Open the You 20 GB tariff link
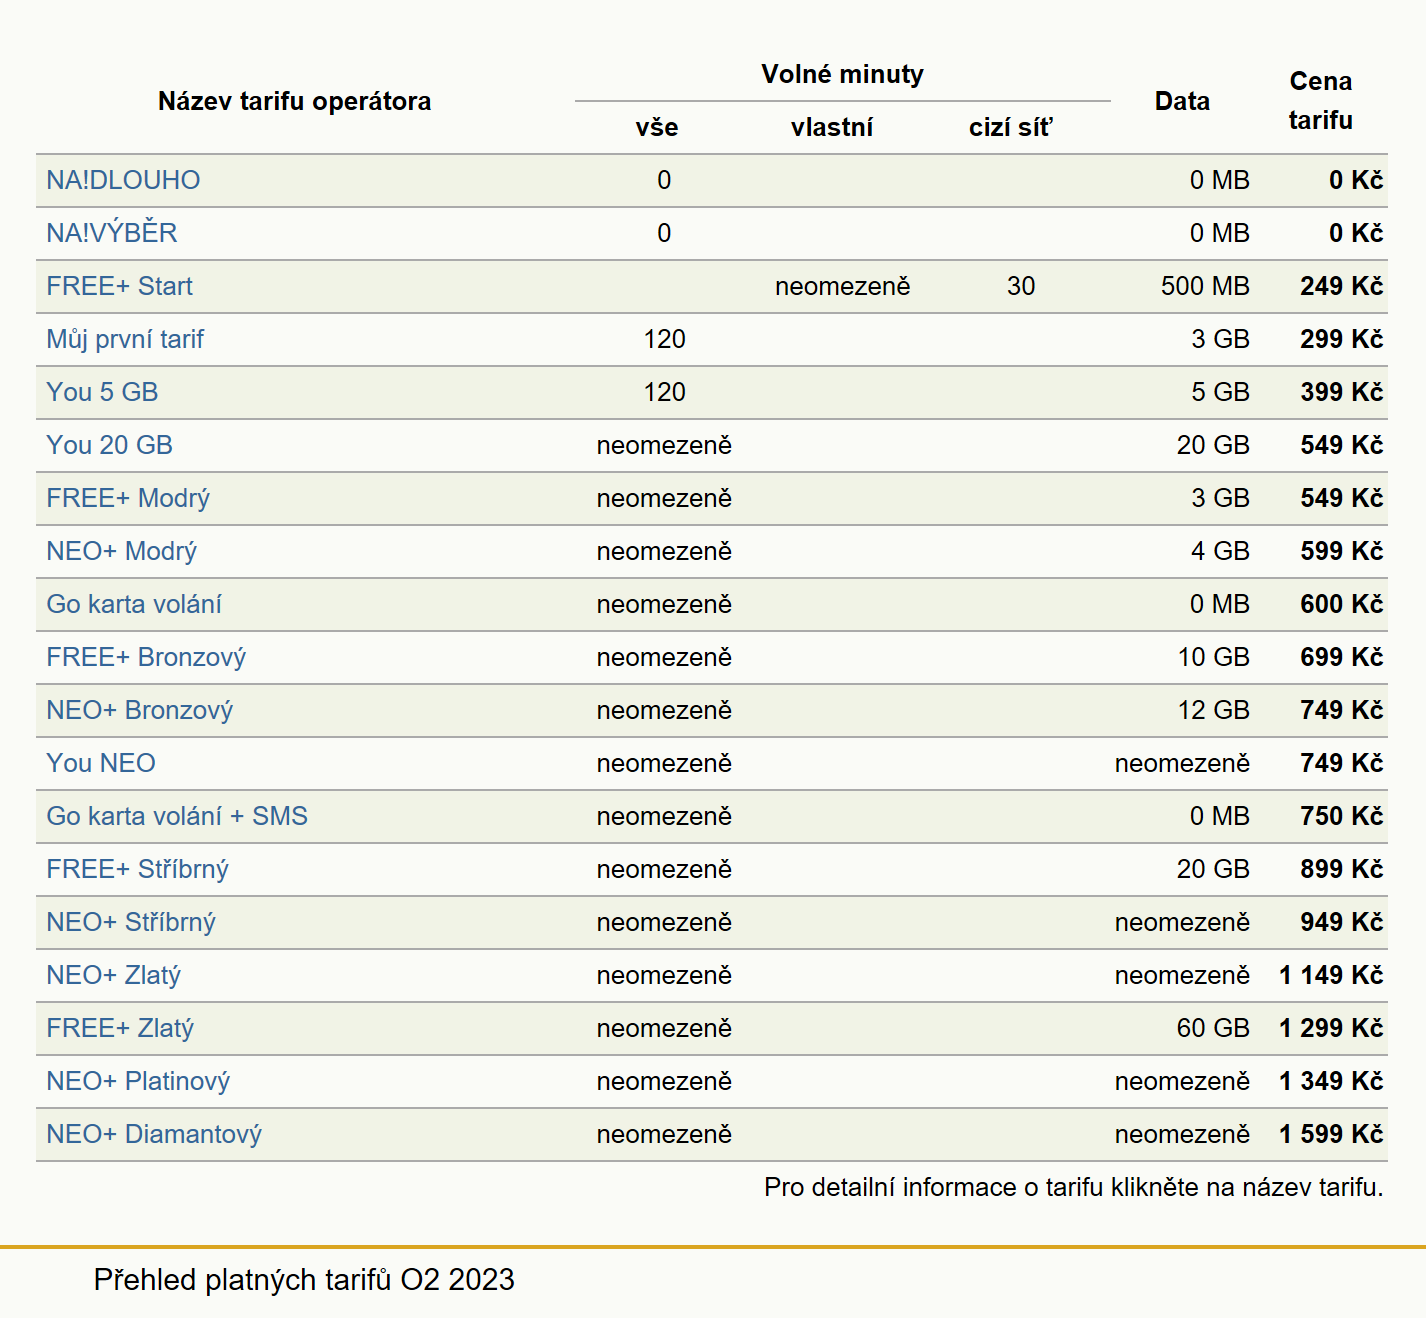The height and width of the screenshot is (1318, 1426). pyautogui.click(x=109, y=445)
